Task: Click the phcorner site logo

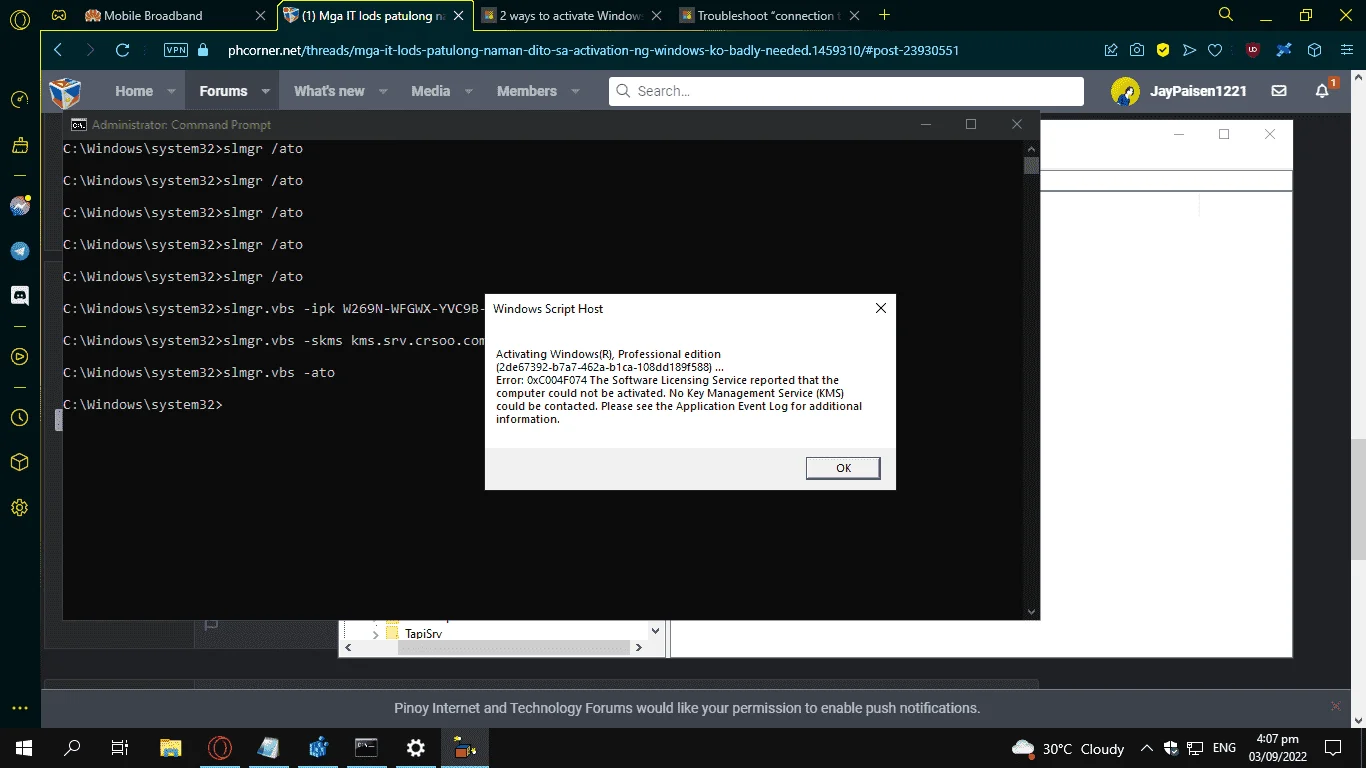Action: point(65,92)
